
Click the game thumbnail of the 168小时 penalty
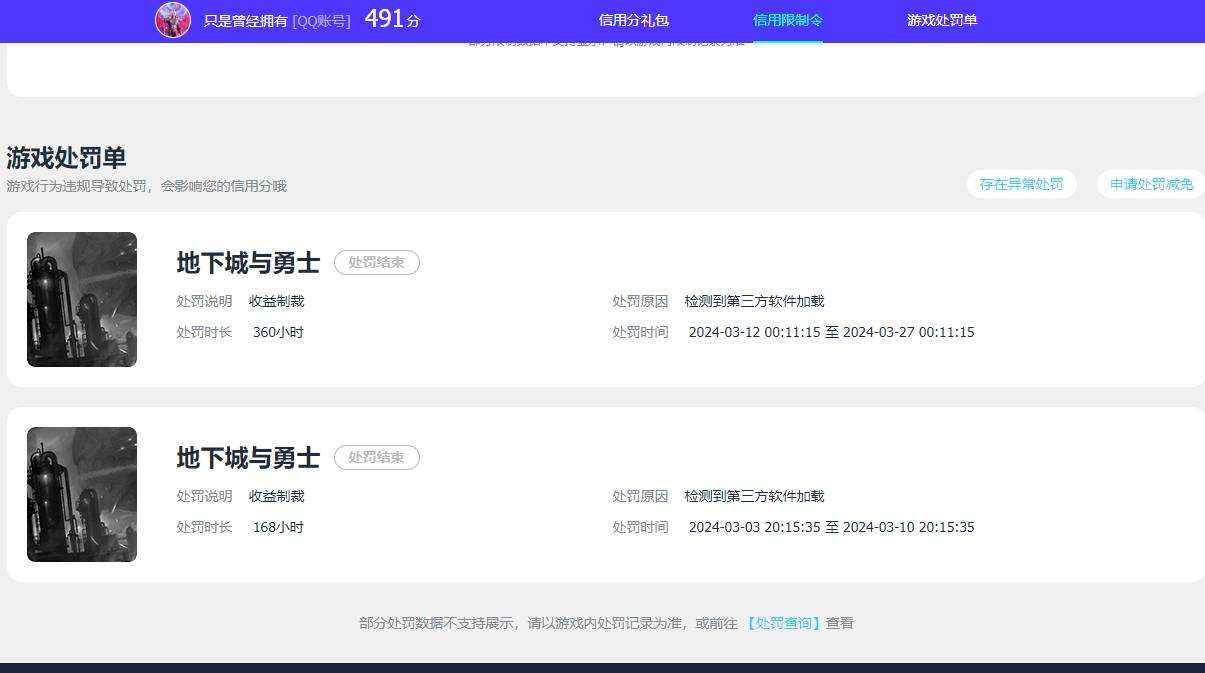82,495
